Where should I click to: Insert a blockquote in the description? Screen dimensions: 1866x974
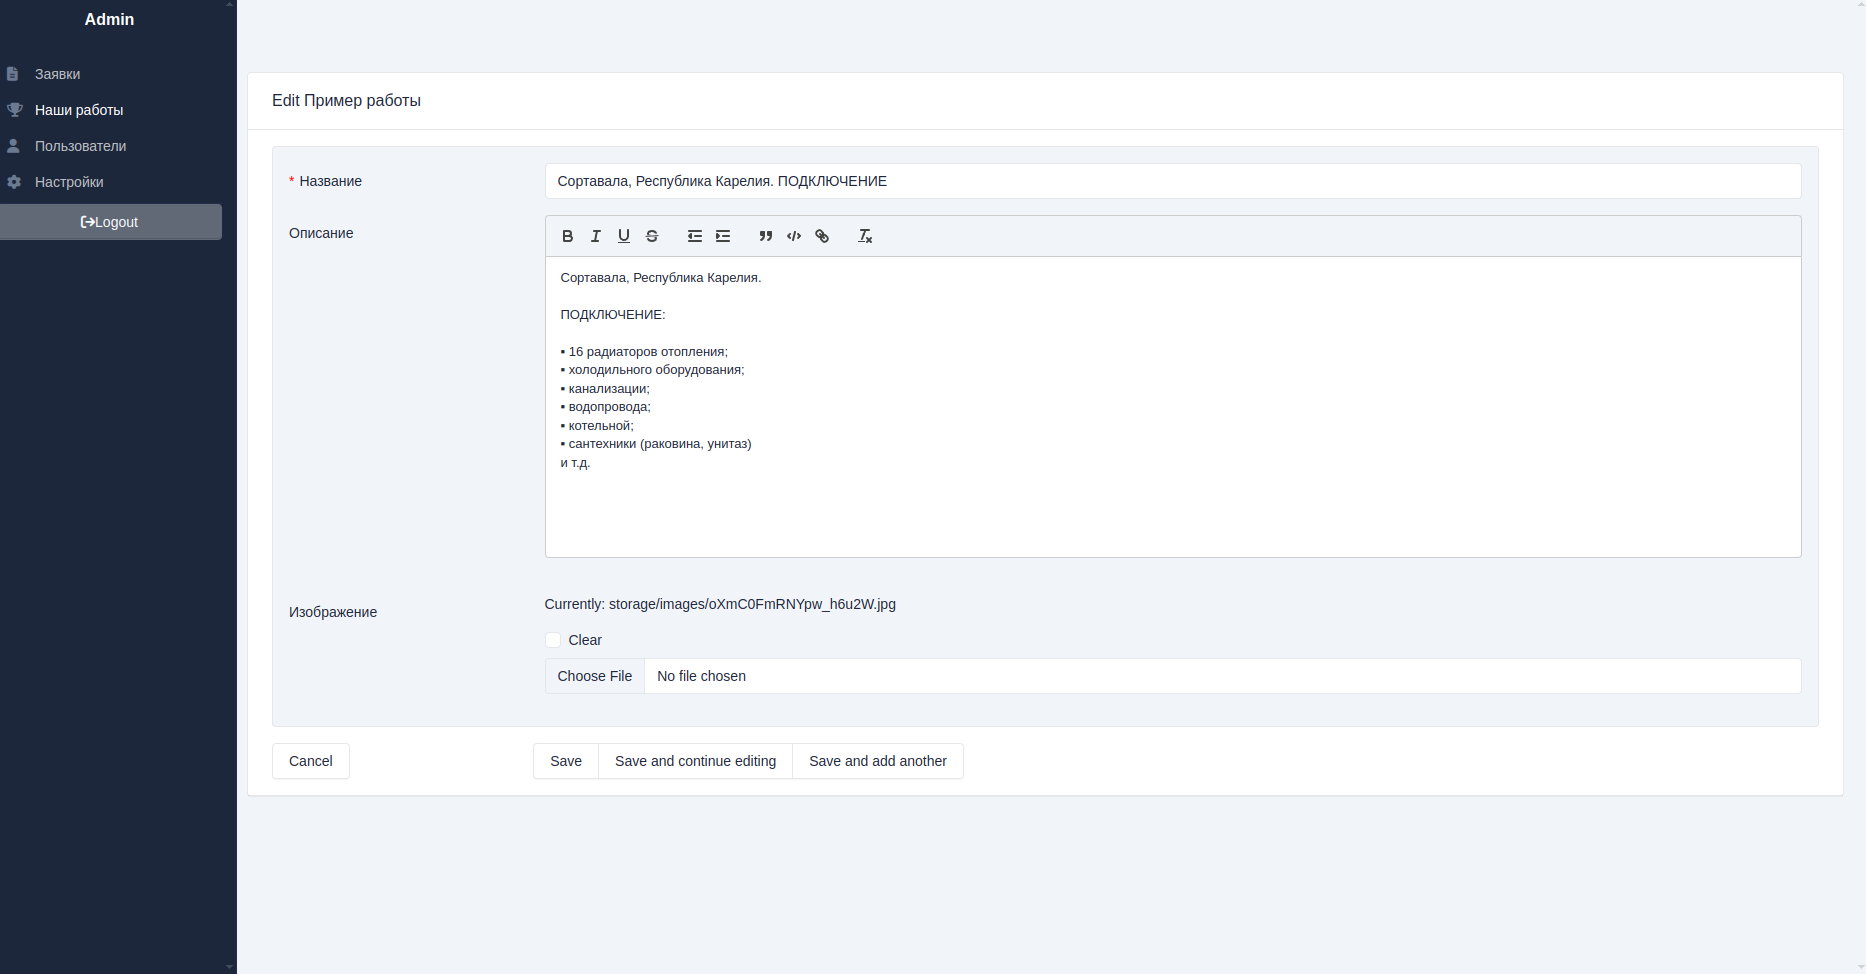point(765,236)
